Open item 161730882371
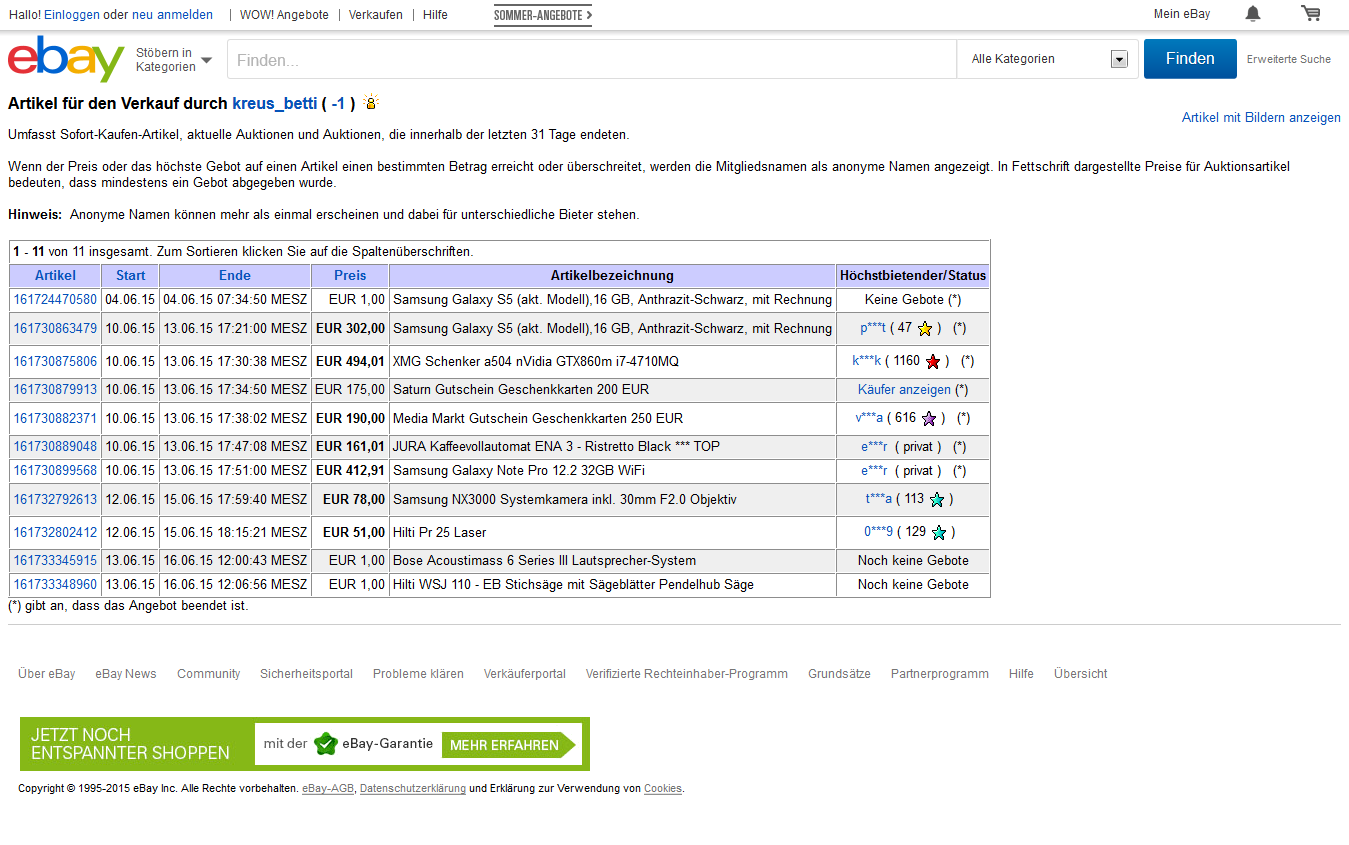This screenshot has width=1349, height=845. [55, 418]
